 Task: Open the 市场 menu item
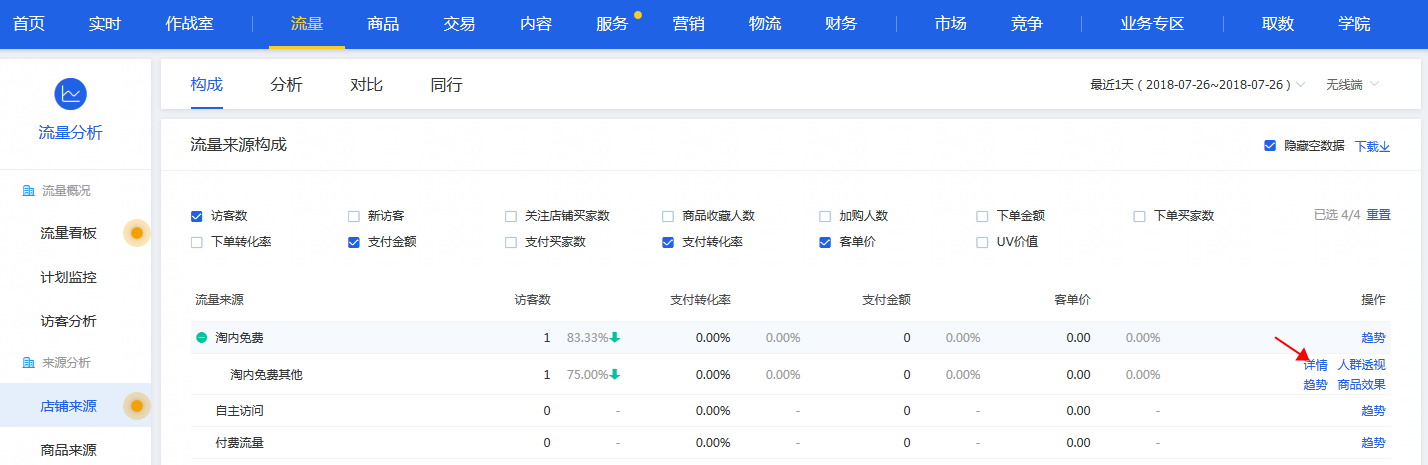(x=950, y=23)
